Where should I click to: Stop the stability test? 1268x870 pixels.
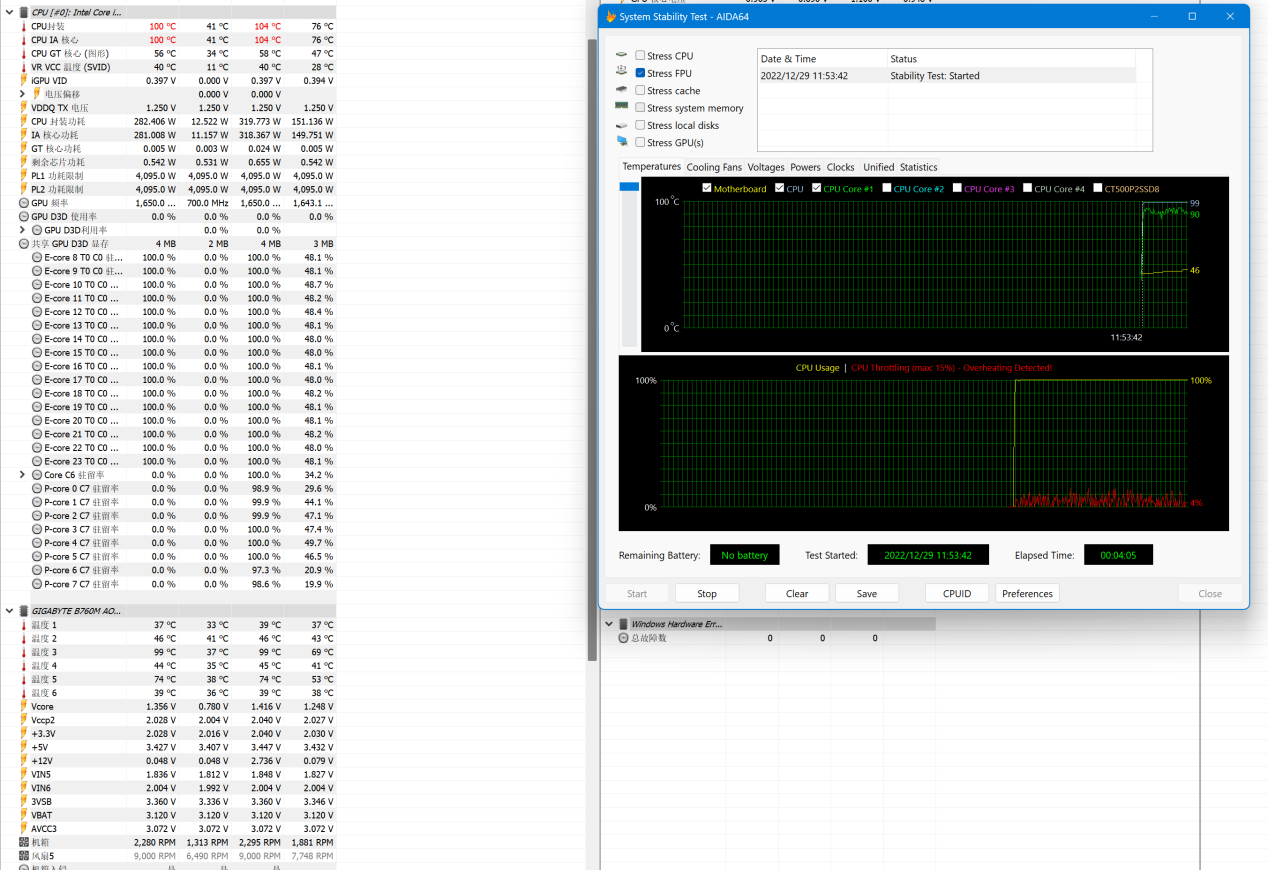(707, 593)
